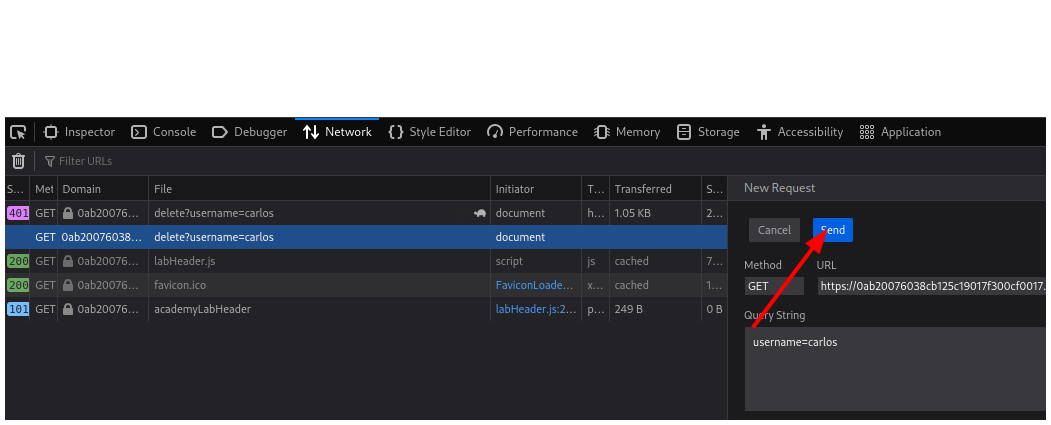The height and width of the screenshot is (425, 1051).
Task: Open the Storage panel
Action: point(708,132)
